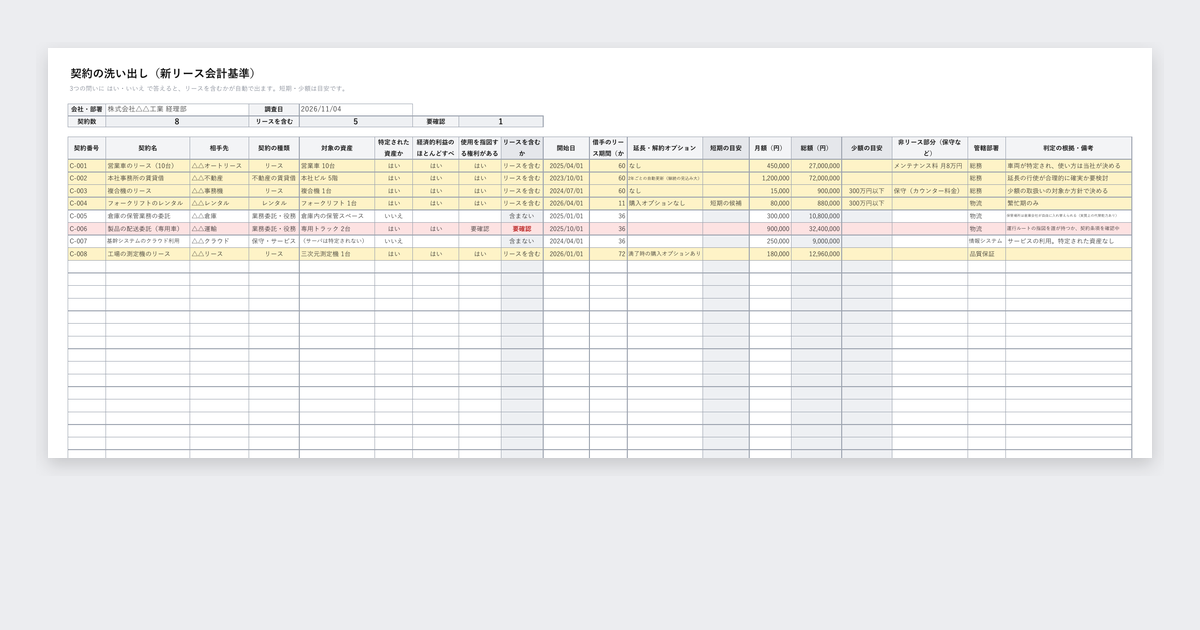The height and width of the screenshot is (630, 1200).
Task: Select the start date 2024/04/01
Action: (566, 241)
